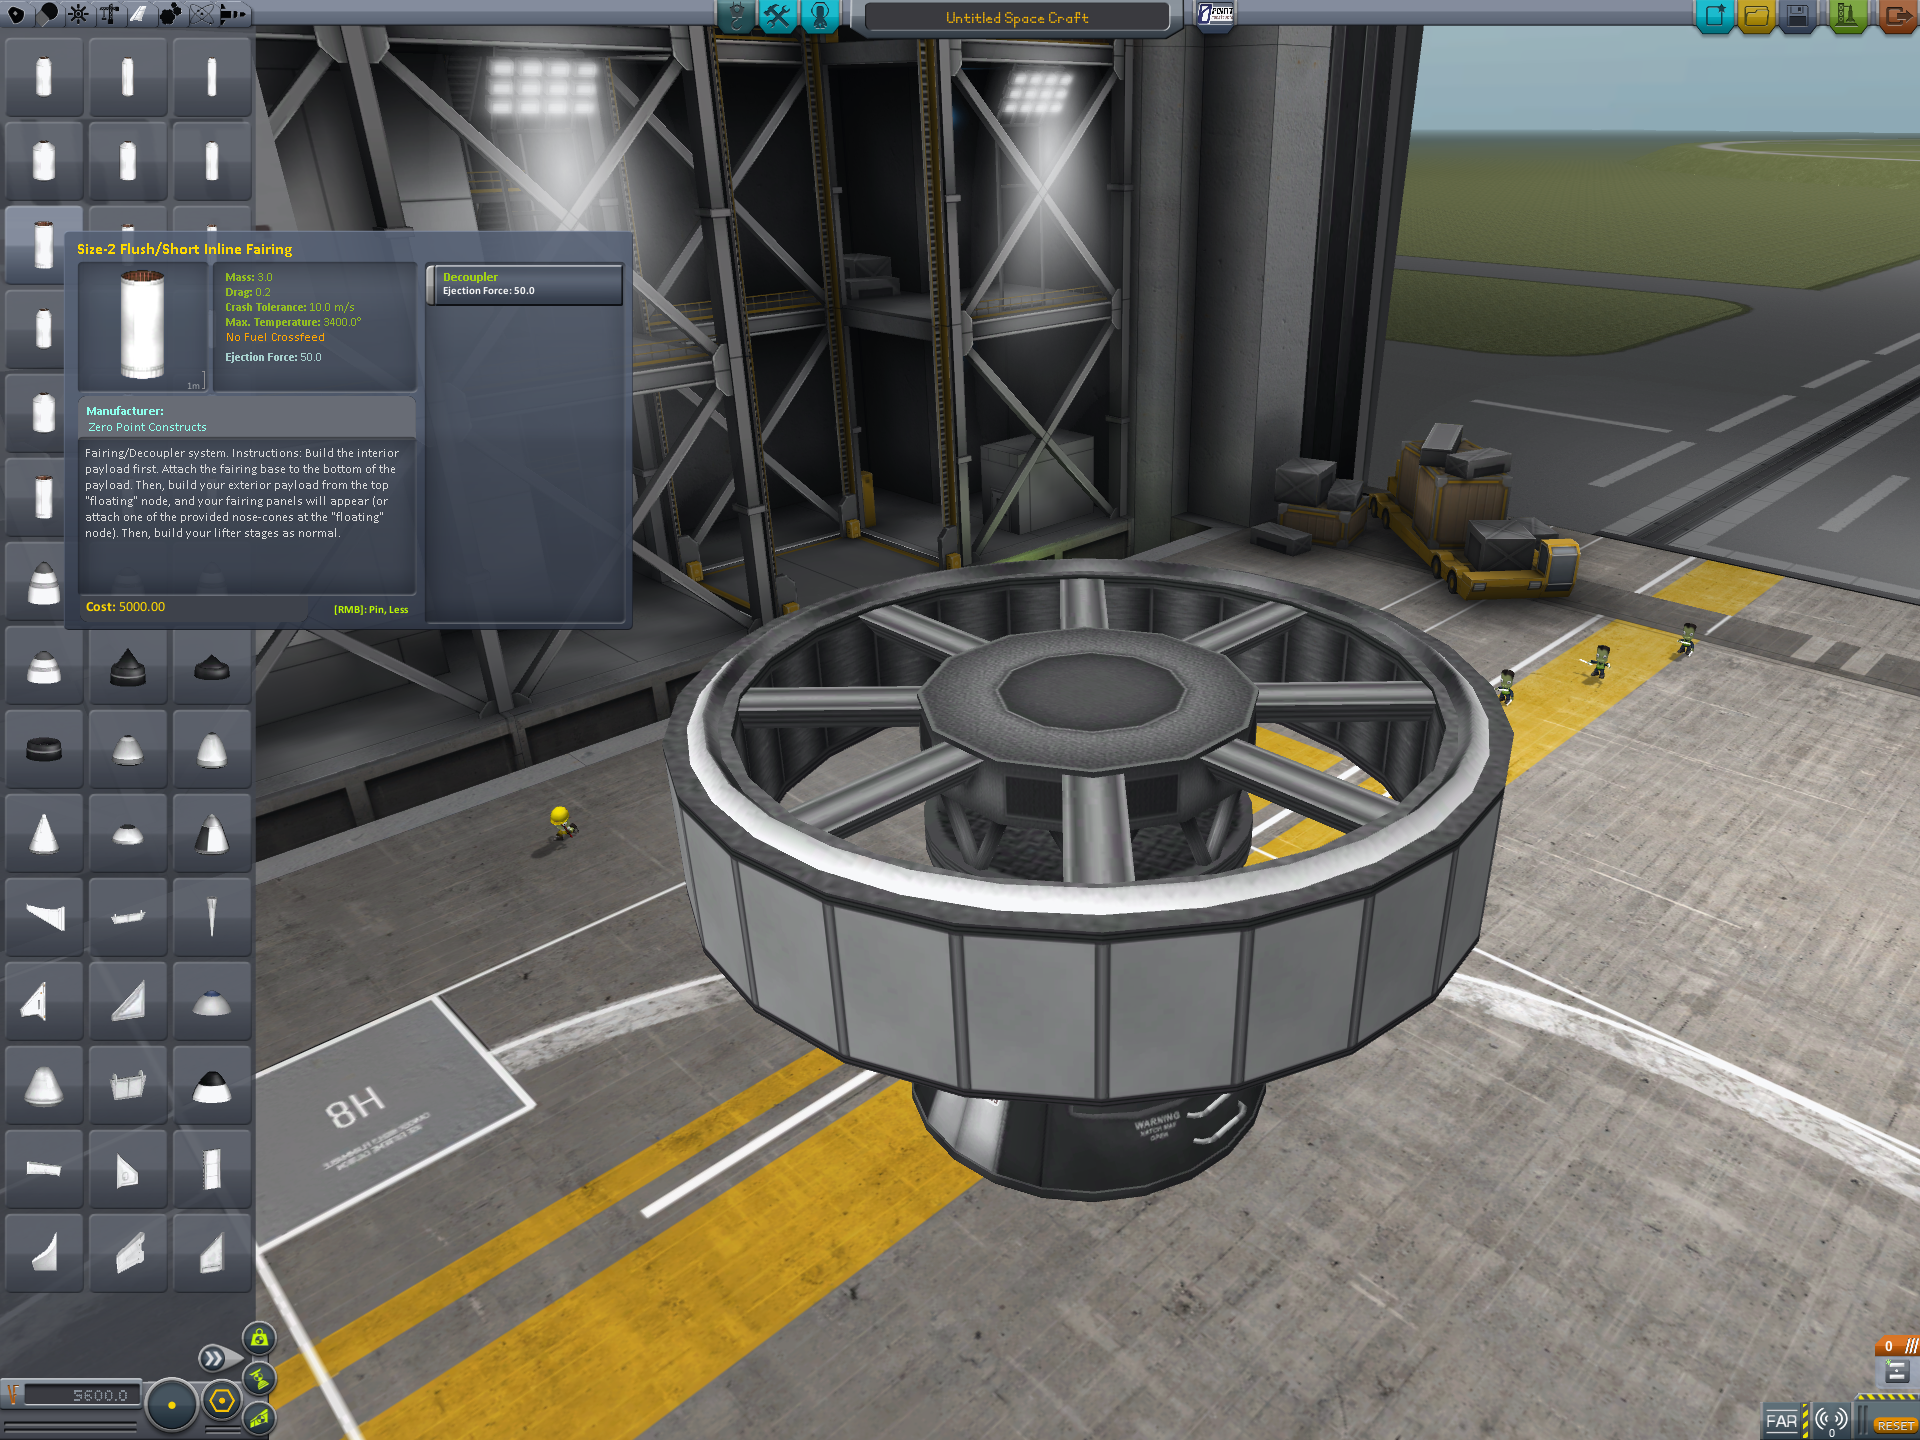The width and height of the screenshot is (1920, 1440).
Task: Toggle the FAR toolbar button
Action: 1782,1420
